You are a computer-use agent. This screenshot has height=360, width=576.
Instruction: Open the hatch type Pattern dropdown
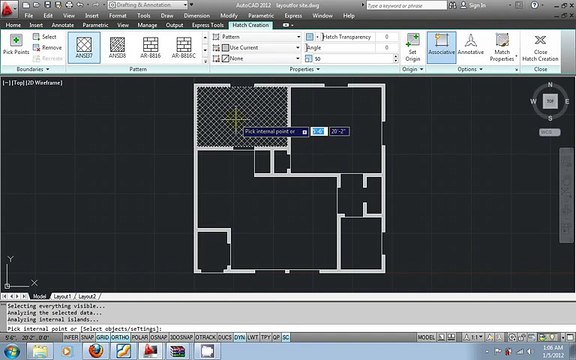(260, 37)
